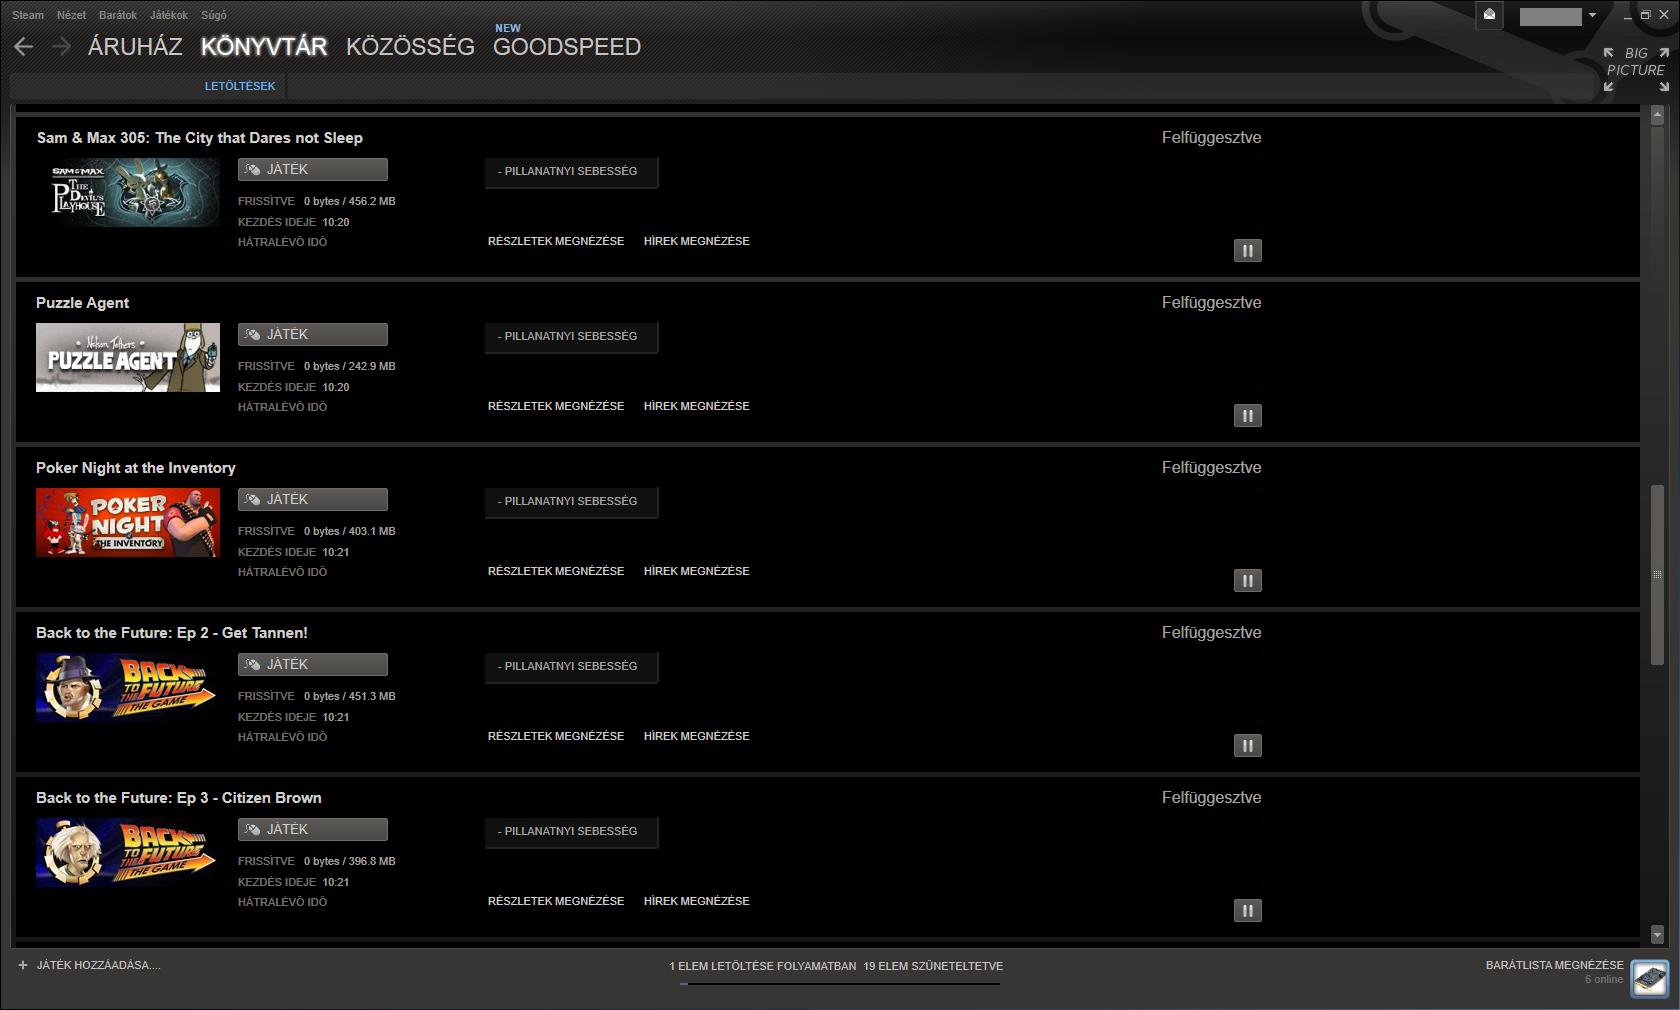Click the "Poker Night at the Inventory" title
Viewport: 1680px width, 1010px height.
(136, 468)
